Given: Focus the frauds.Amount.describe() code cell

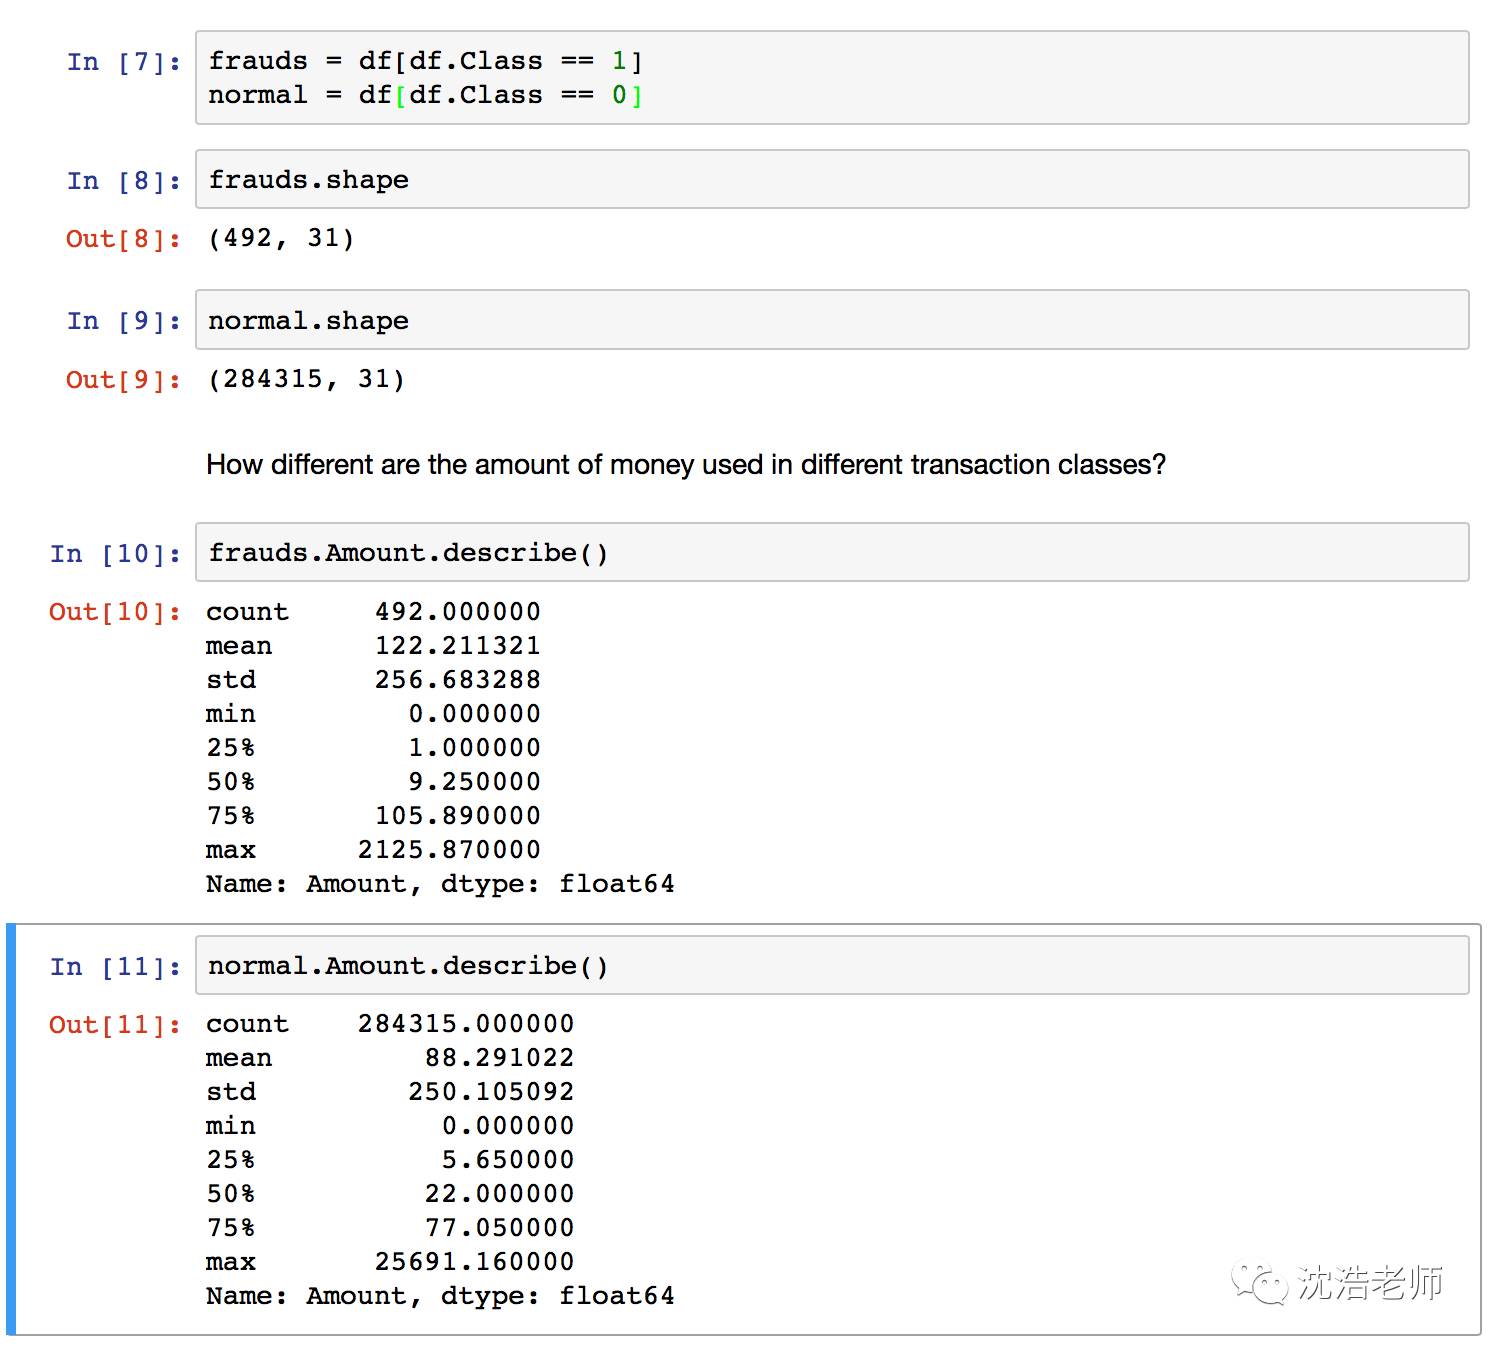Looking at the screenshot, I should tap(830, 553).
